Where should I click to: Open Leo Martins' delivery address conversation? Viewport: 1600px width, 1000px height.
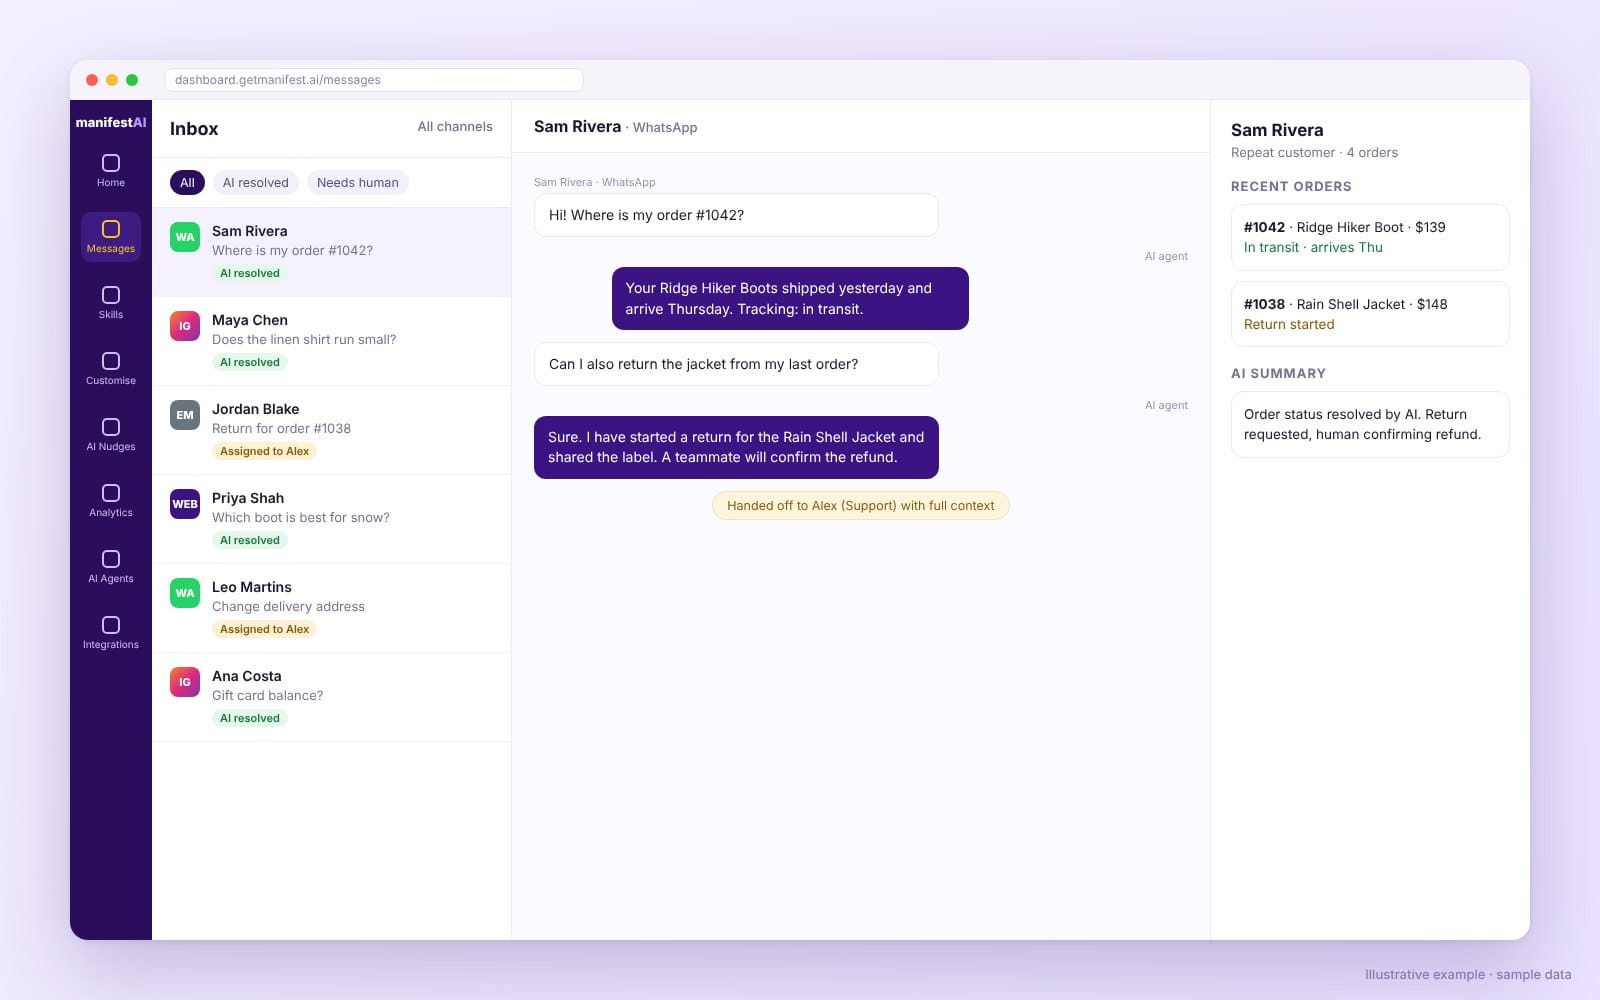pyautogui.click(x=331, y=608)
